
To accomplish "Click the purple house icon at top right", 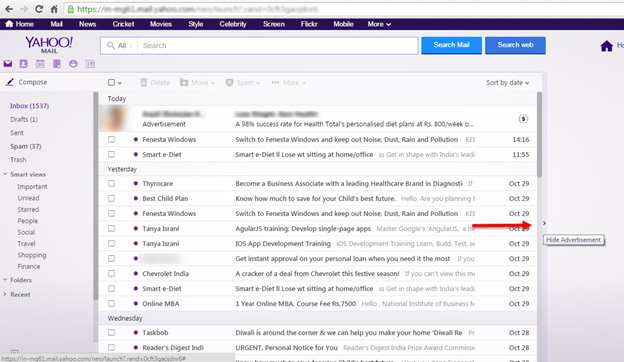I will [x=606, y=46].
